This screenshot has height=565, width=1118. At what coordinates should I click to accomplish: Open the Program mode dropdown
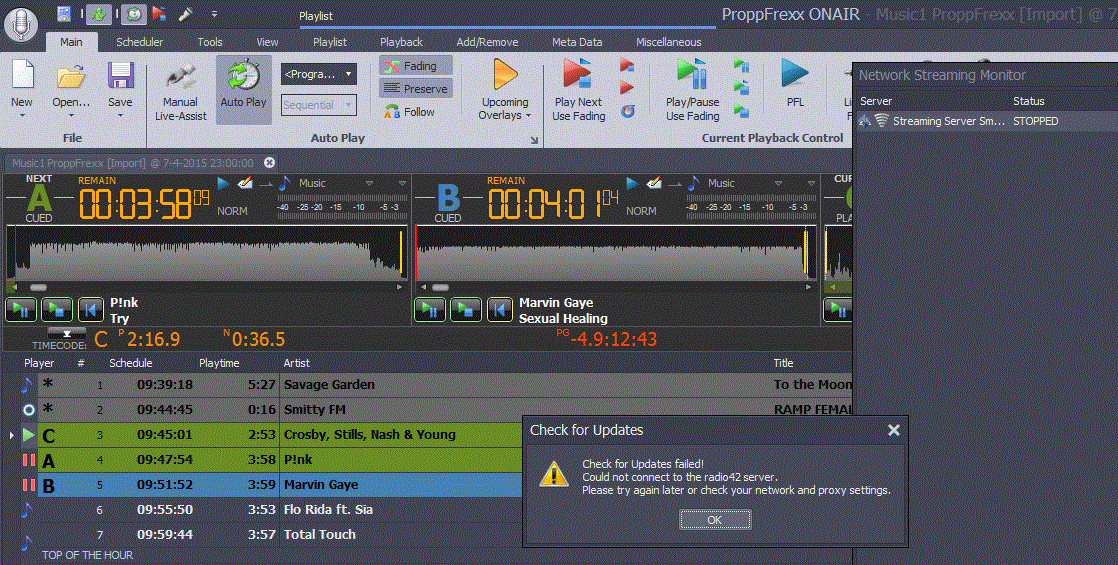tap(319, 74)
